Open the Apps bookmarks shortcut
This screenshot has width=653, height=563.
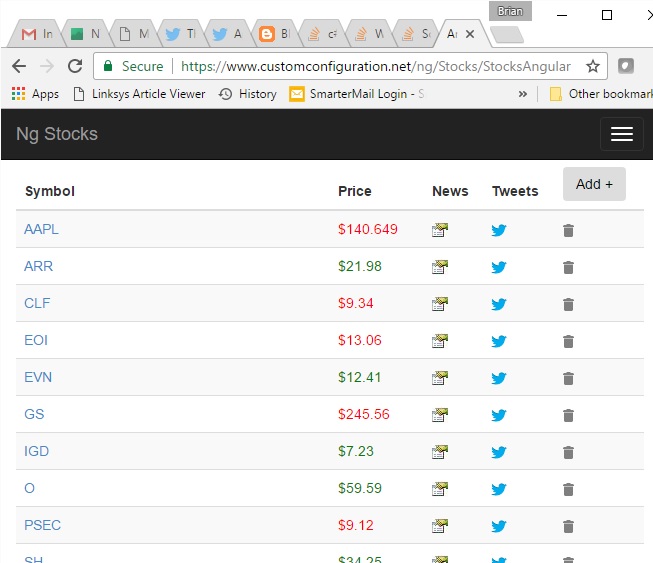click(x=35, y=94)
